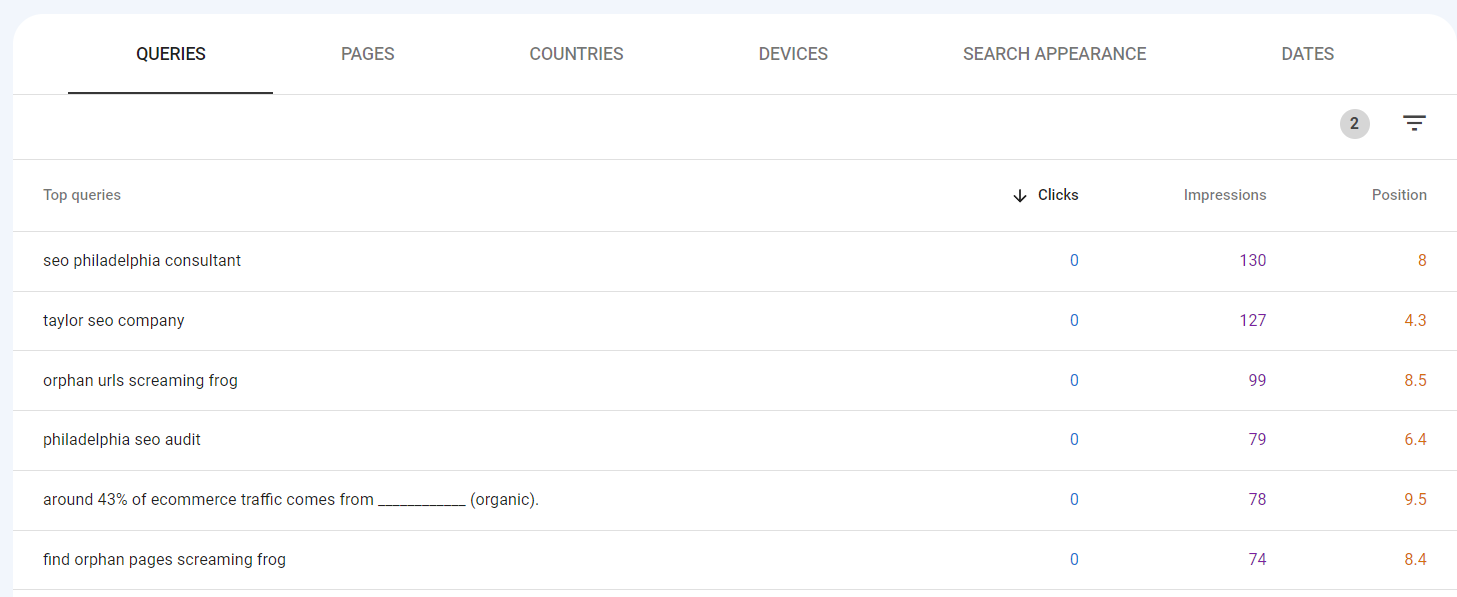Toggle sort arrow beside Clicks header

[x=1020, y=196]
